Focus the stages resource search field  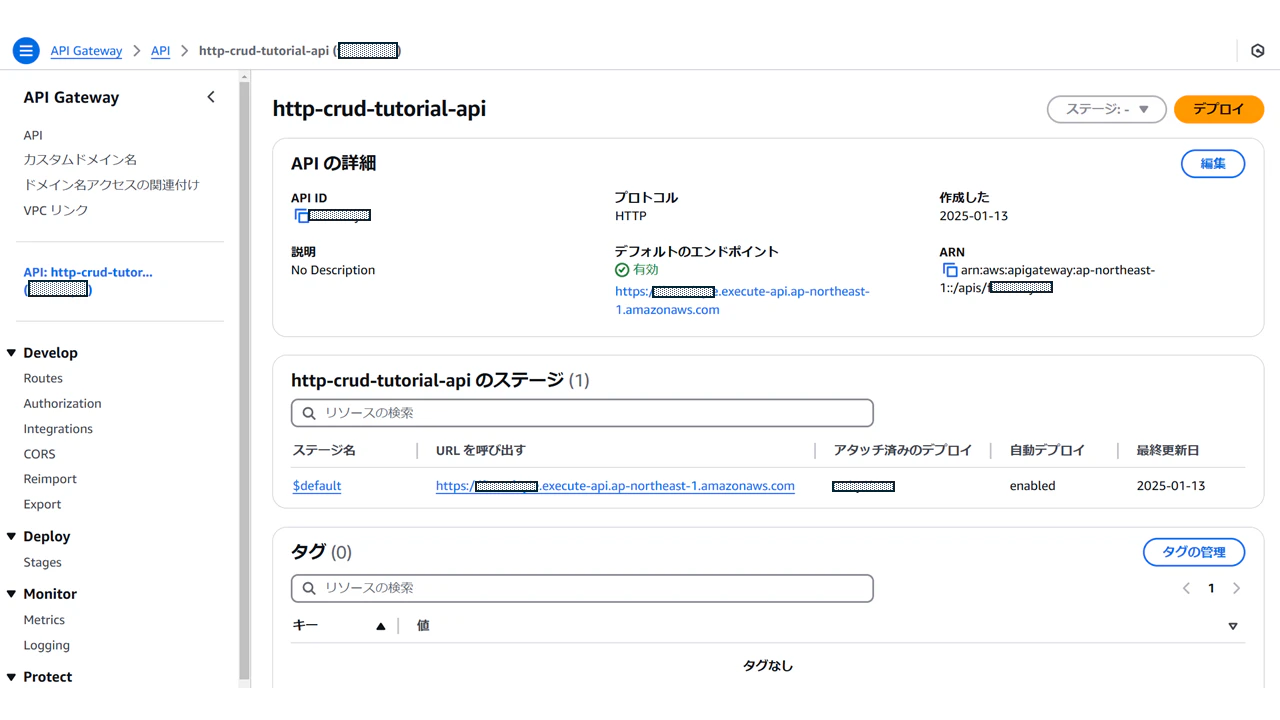(582, 413)
